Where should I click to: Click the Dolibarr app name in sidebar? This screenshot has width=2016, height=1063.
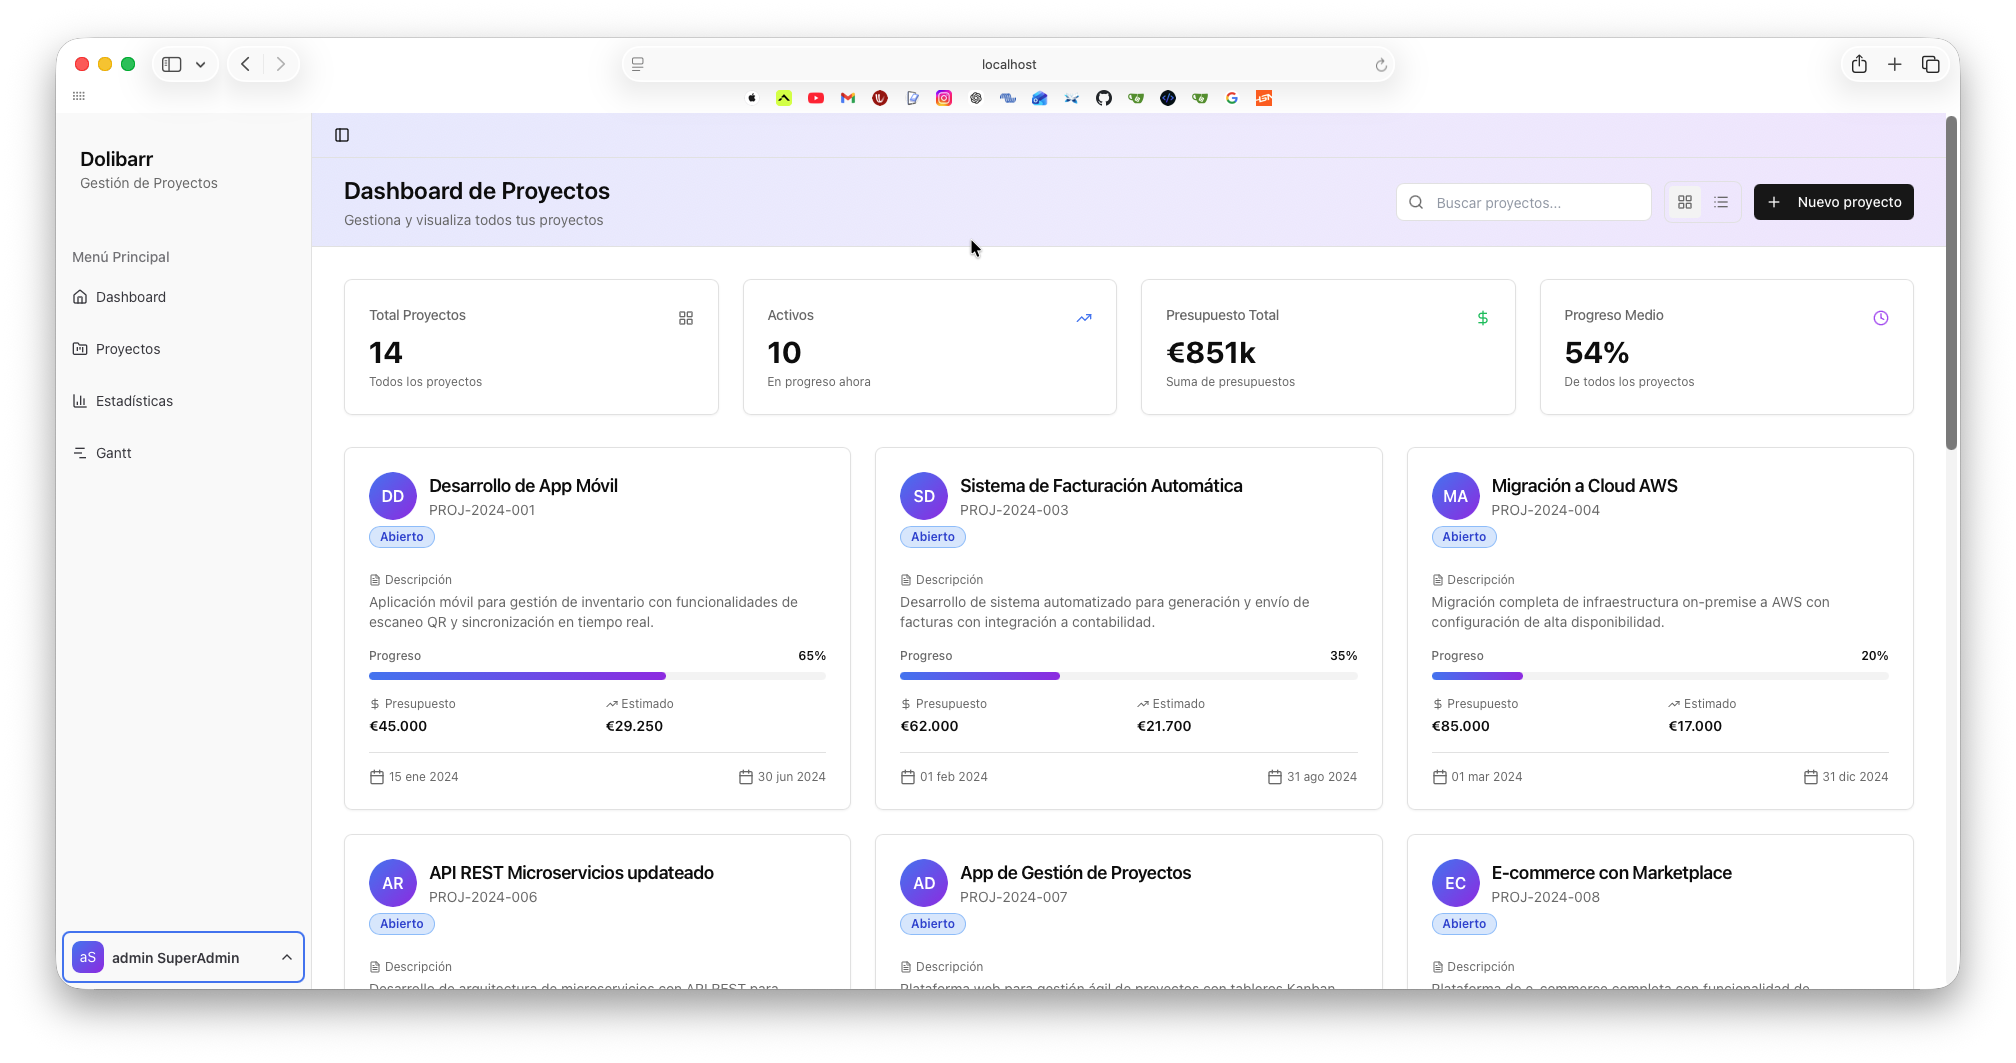point(117,159)
